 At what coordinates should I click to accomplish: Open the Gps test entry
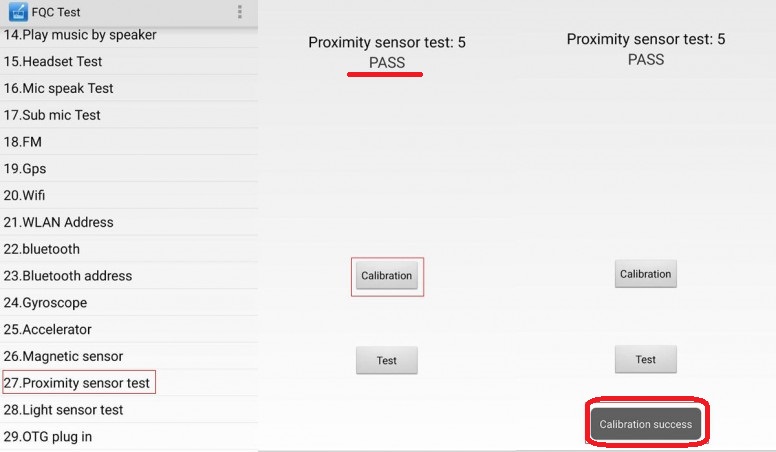click(25, 169)
